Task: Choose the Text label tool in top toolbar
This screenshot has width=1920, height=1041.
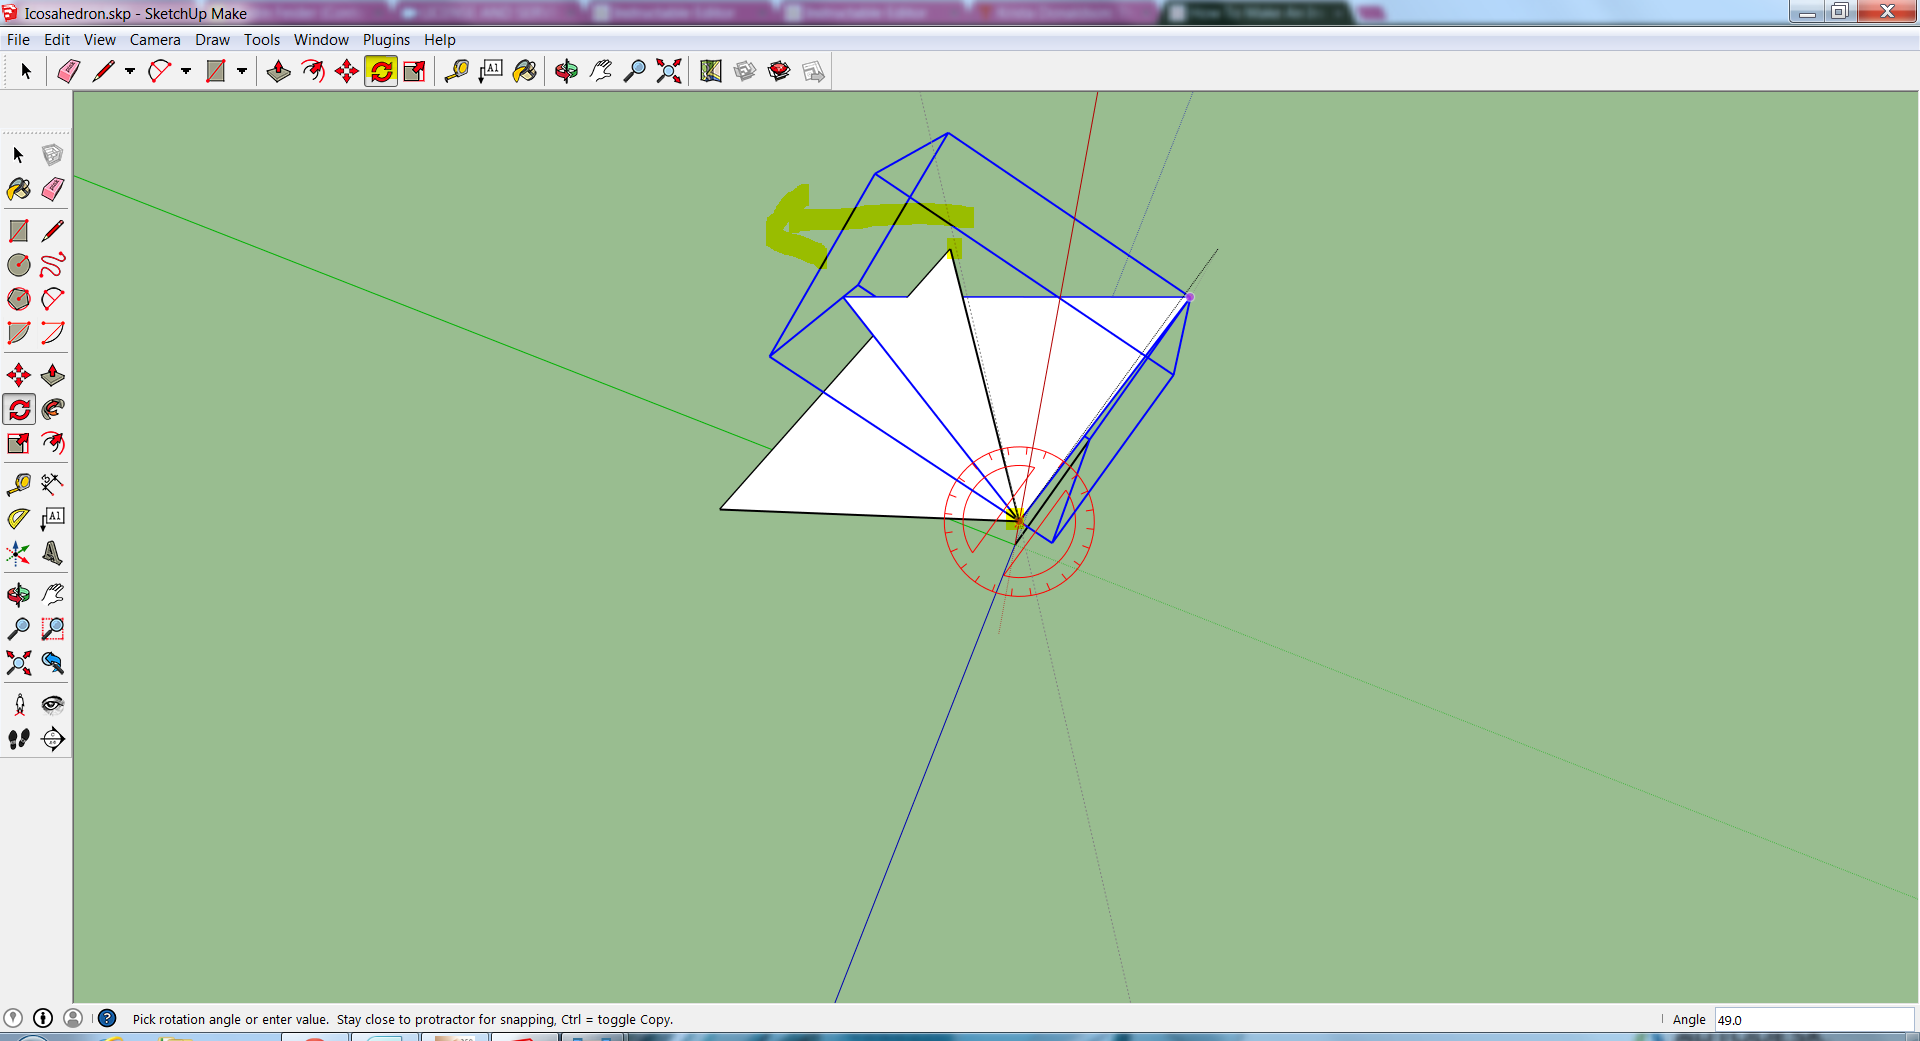Action: coord(491,71)
